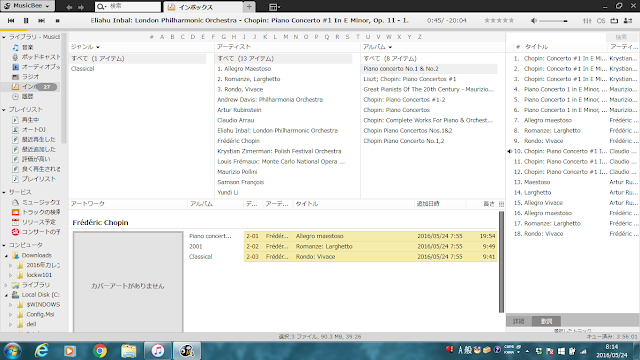Skip to the next track
Viewport: 640px width, 360px height.
click(x=41, y=20)
